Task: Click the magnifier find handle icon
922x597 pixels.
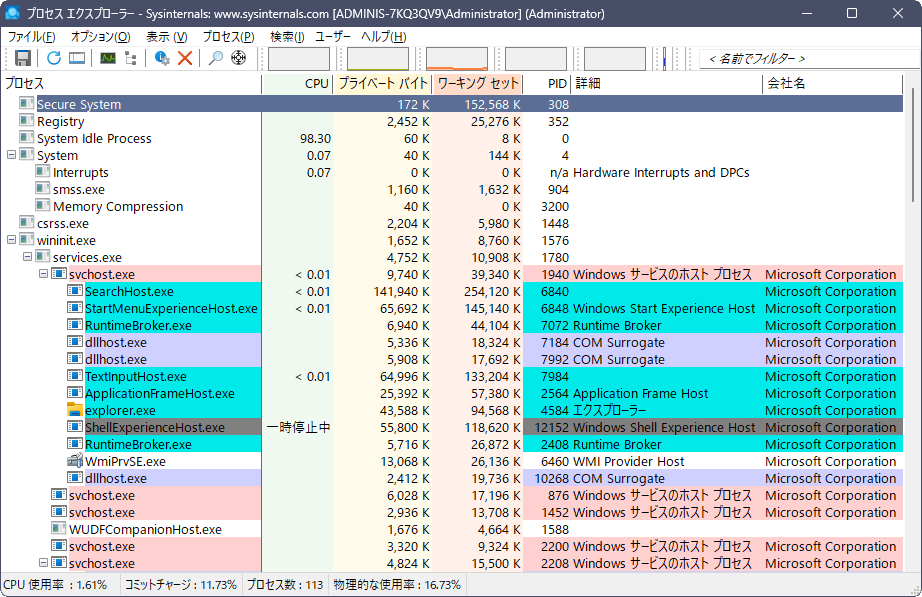Action: (216, 58)
